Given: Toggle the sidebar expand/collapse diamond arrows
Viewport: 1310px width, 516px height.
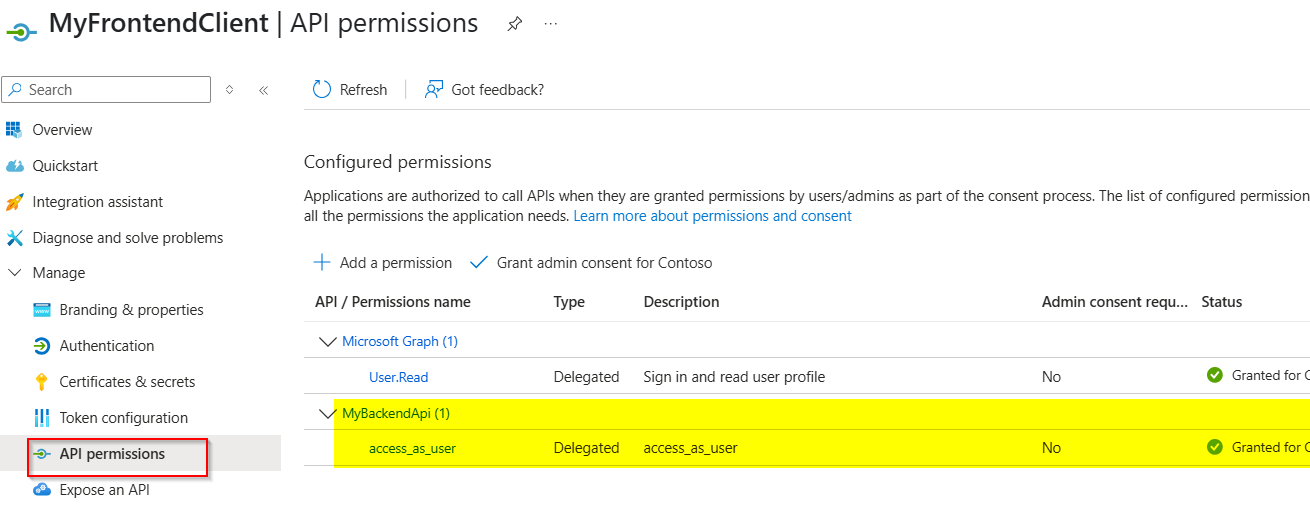Looking at the screenshot, I should [229, 90].
